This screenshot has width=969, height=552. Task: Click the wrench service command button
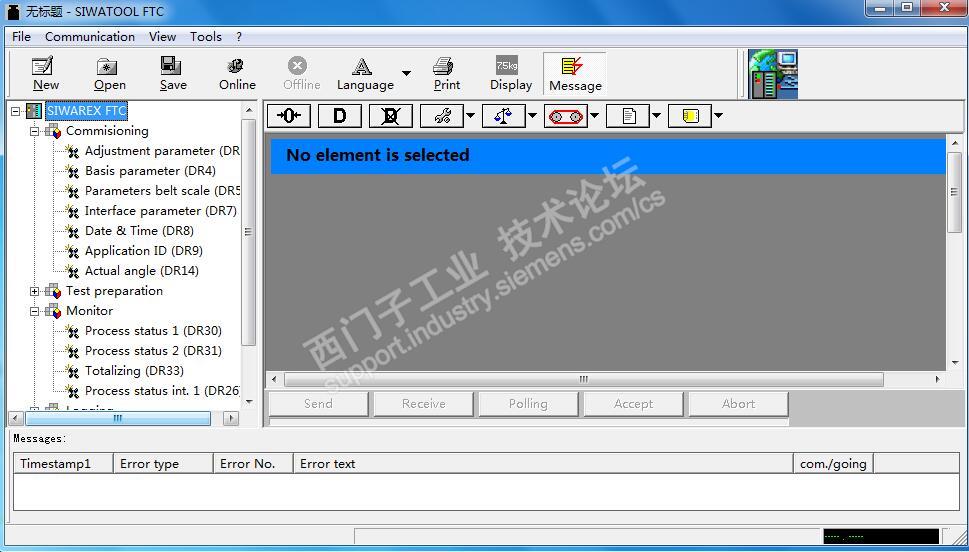pos(442,116)
